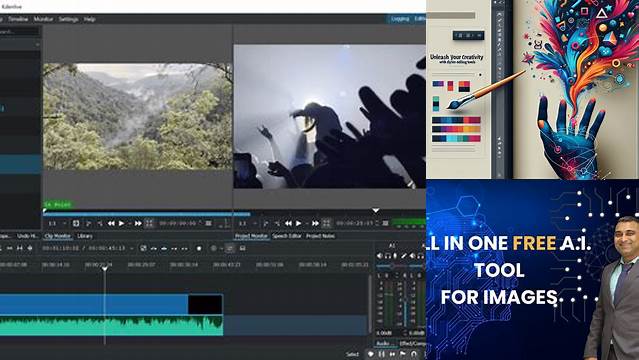Image resolution: width=639 pixels, height=360 pixels.
Task: Fast forward the Project Monitor playback
Action: [315, 223]
